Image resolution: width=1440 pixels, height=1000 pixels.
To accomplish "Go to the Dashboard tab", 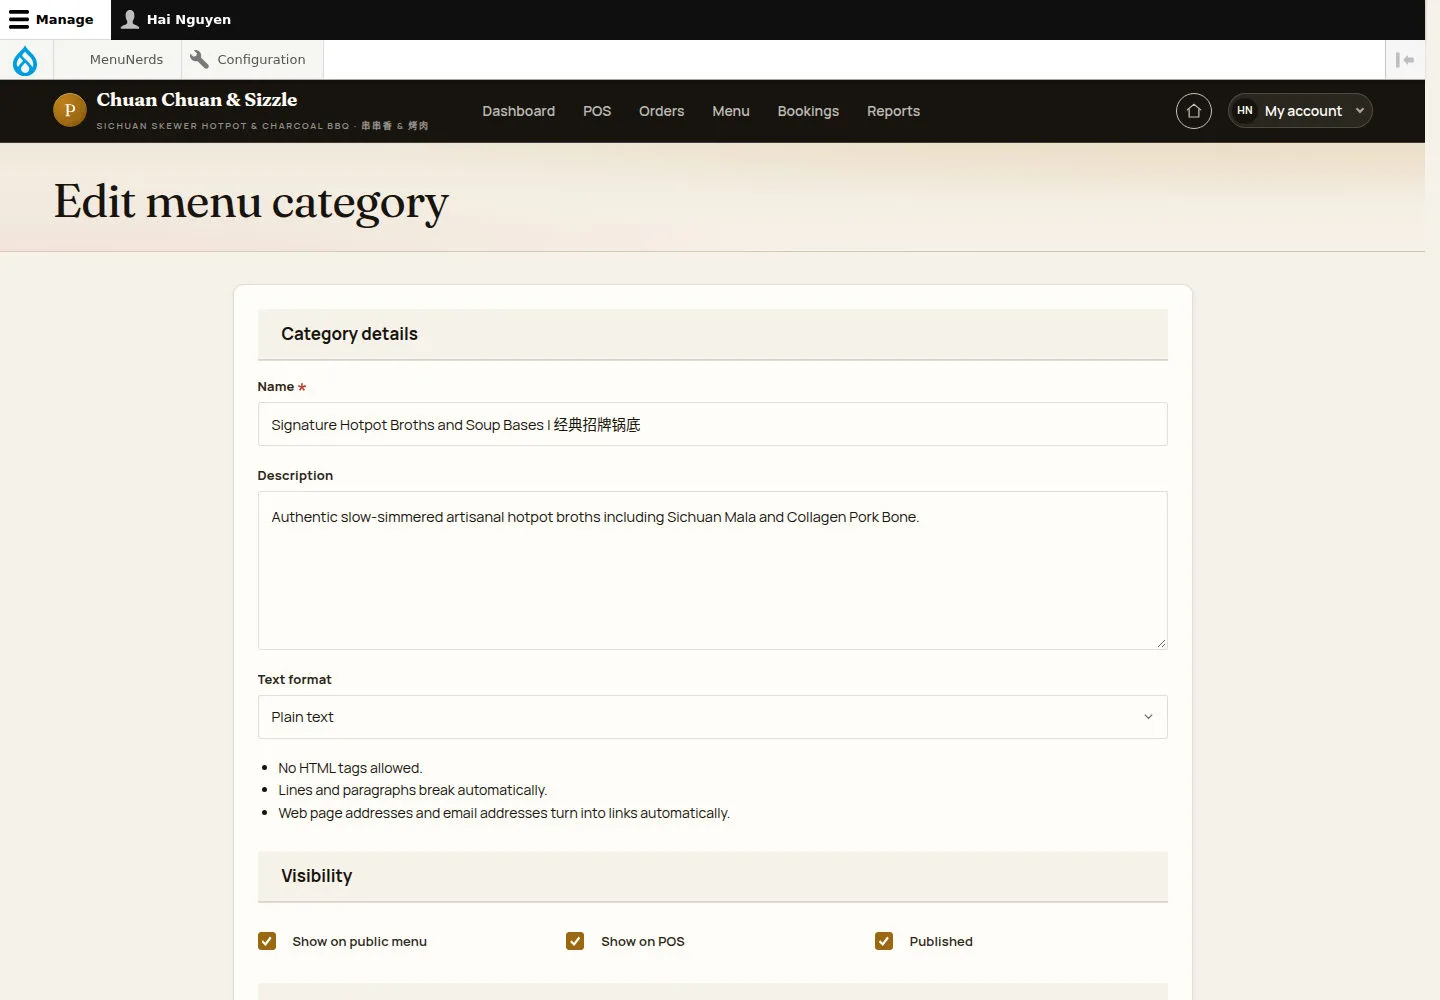I will [x=518, y=111].
